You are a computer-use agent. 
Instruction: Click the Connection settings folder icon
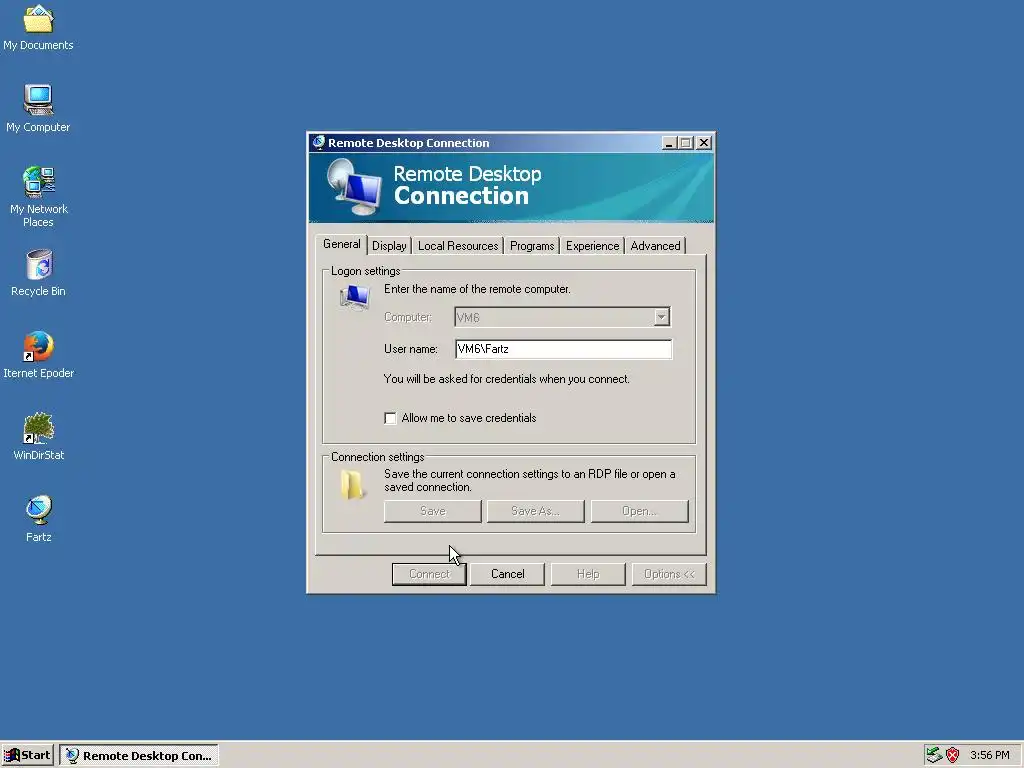click(x=352, y=485)
